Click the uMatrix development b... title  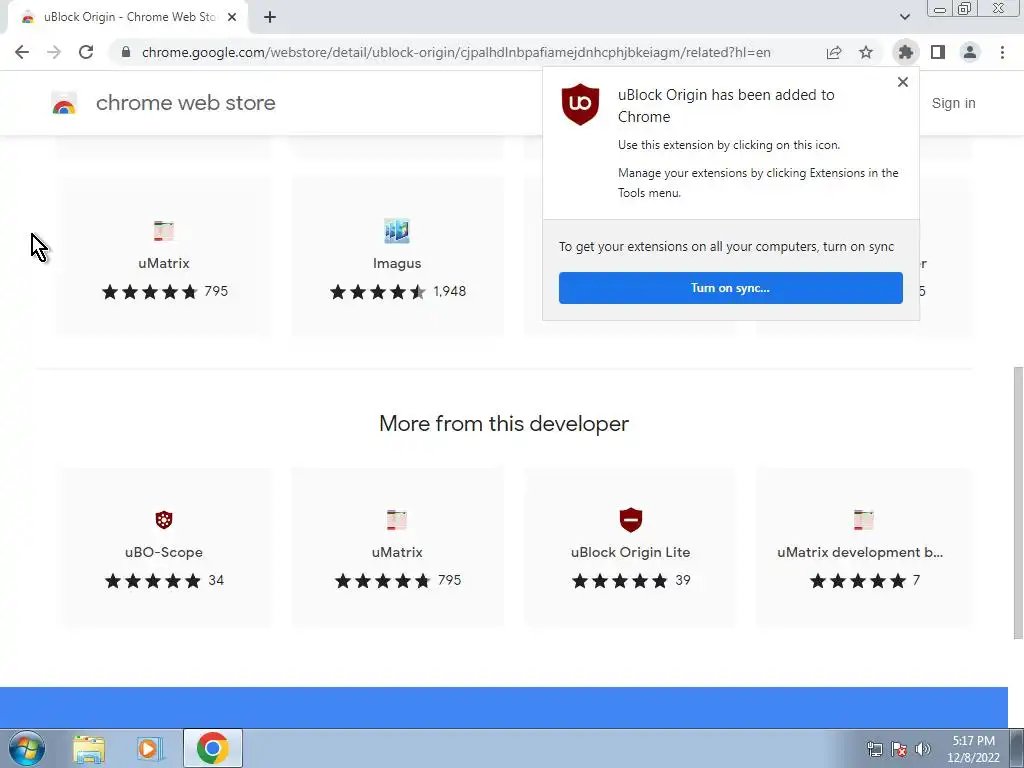click(860, 552)
